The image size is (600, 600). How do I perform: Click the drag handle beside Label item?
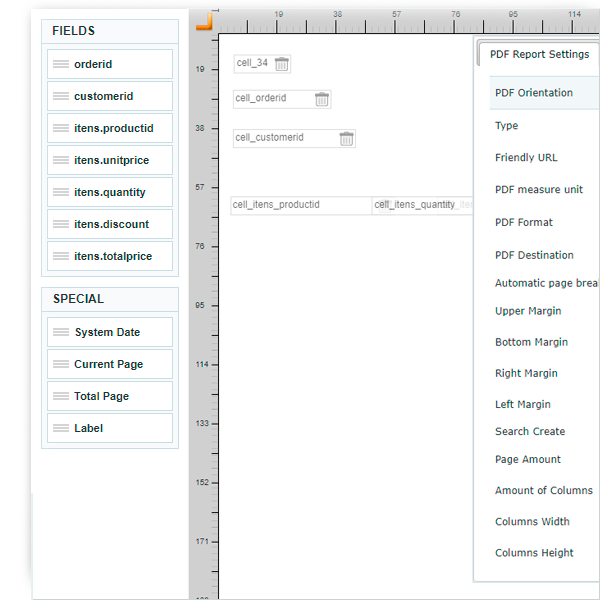click(61, 428)
